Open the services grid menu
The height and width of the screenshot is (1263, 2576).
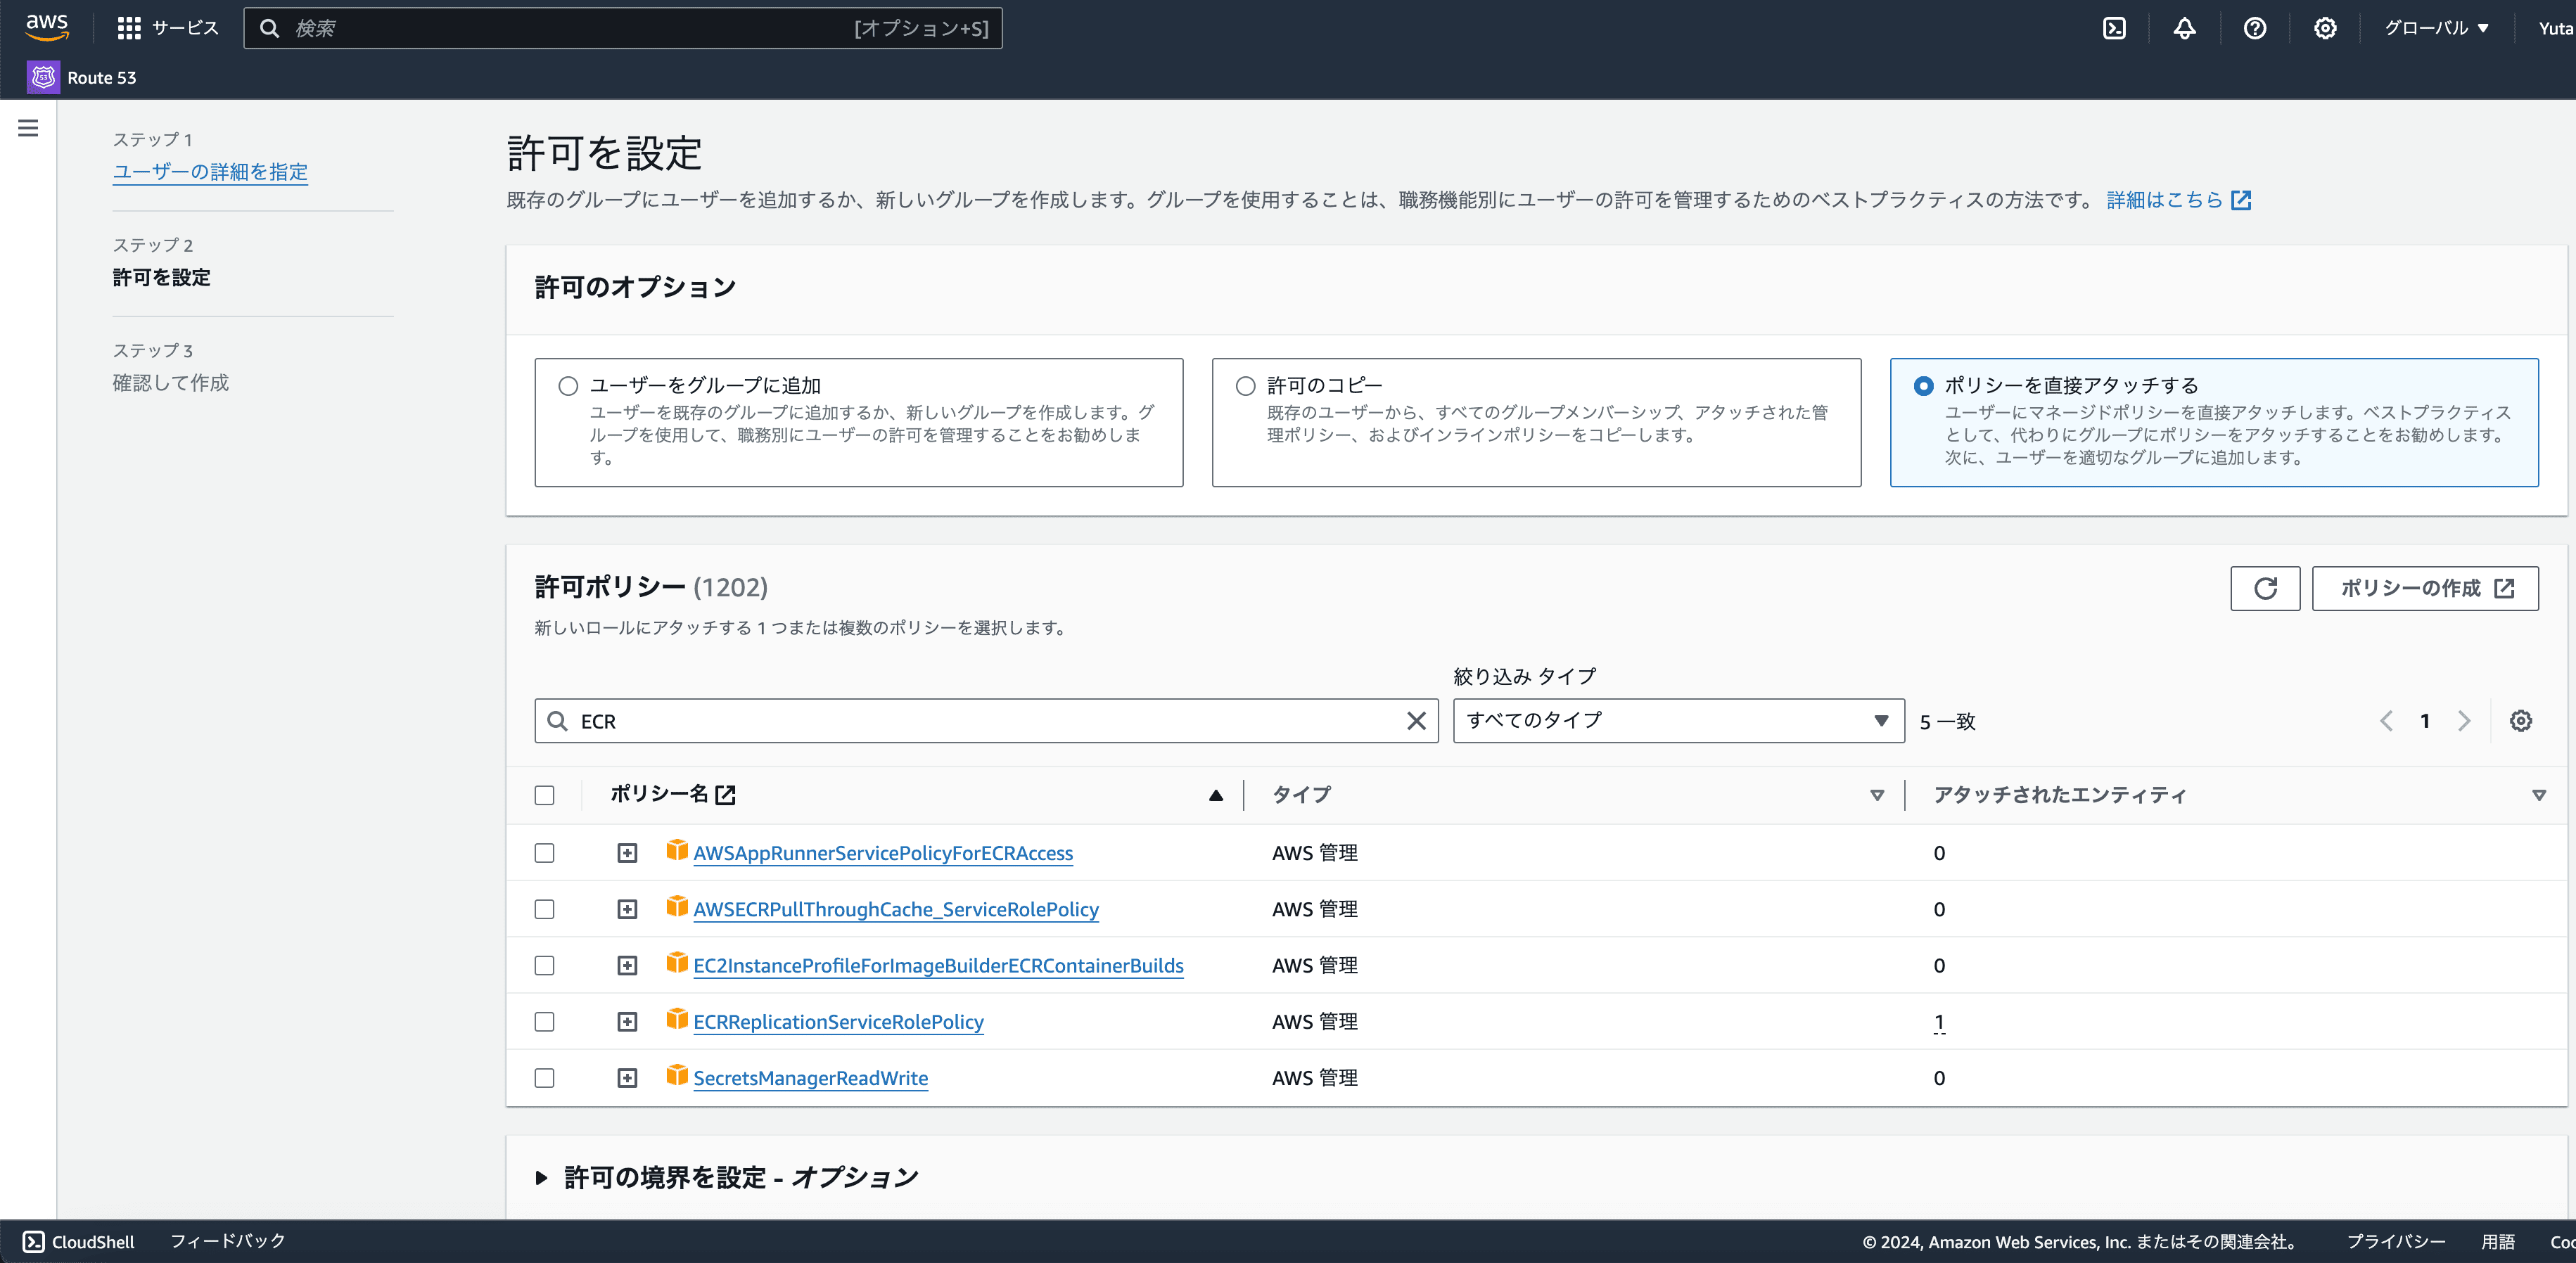pyautogui.click(x=129, y=28)
